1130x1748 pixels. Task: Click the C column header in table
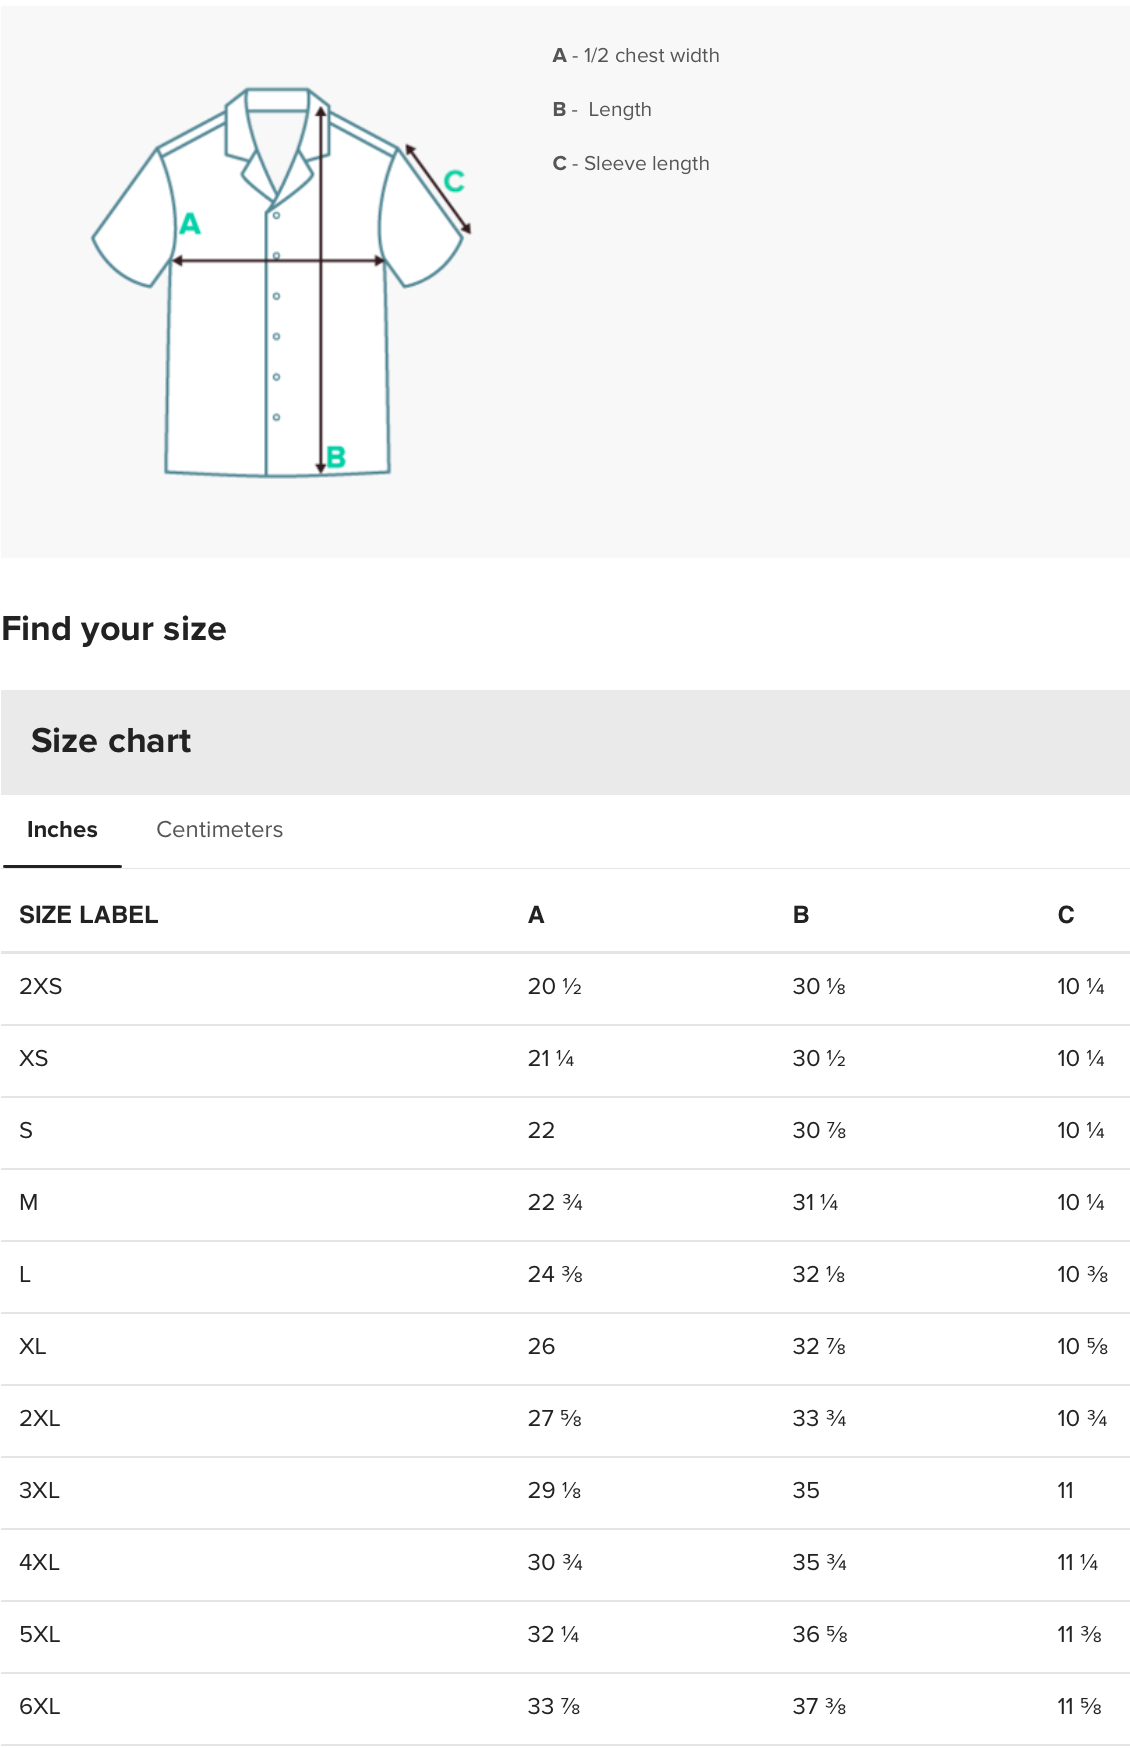[x=1066, y=915]
